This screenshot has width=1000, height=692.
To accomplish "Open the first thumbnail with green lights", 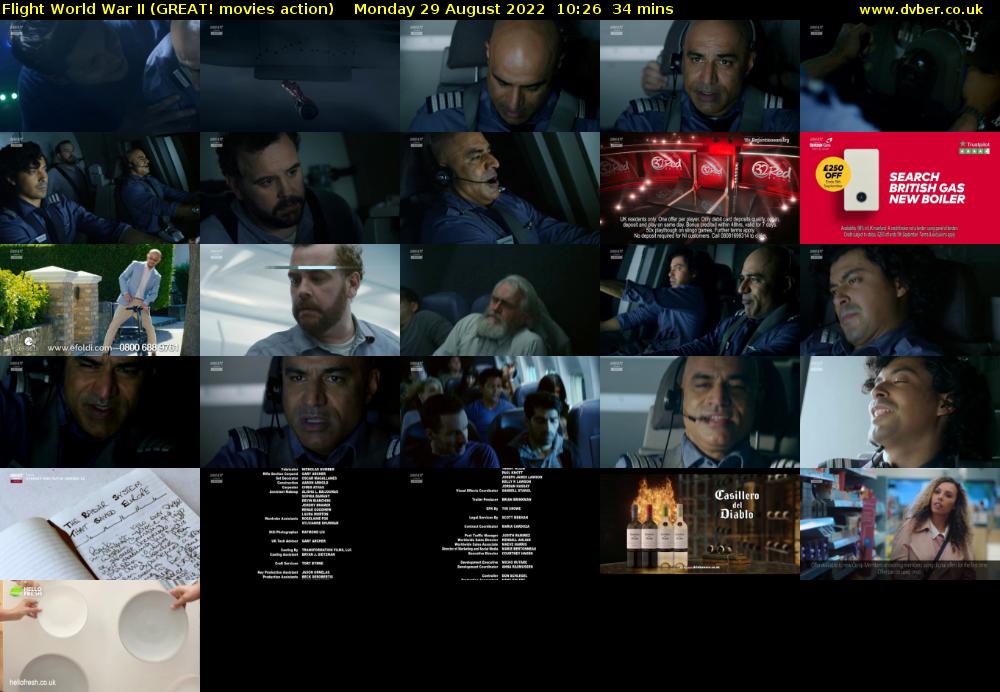I will tap(99, 76).
